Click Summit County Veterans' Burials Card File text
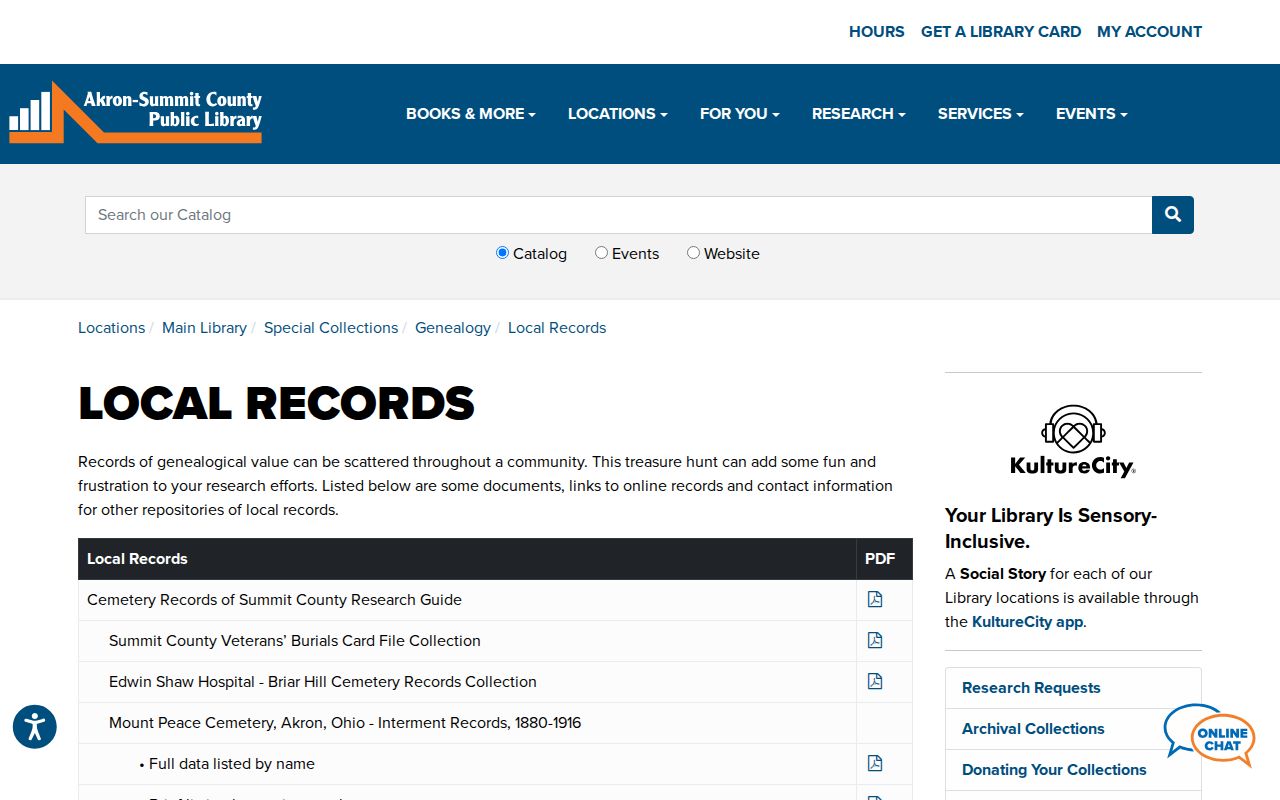The width and height of the screenshot is (1280, 800). point(295,641)
